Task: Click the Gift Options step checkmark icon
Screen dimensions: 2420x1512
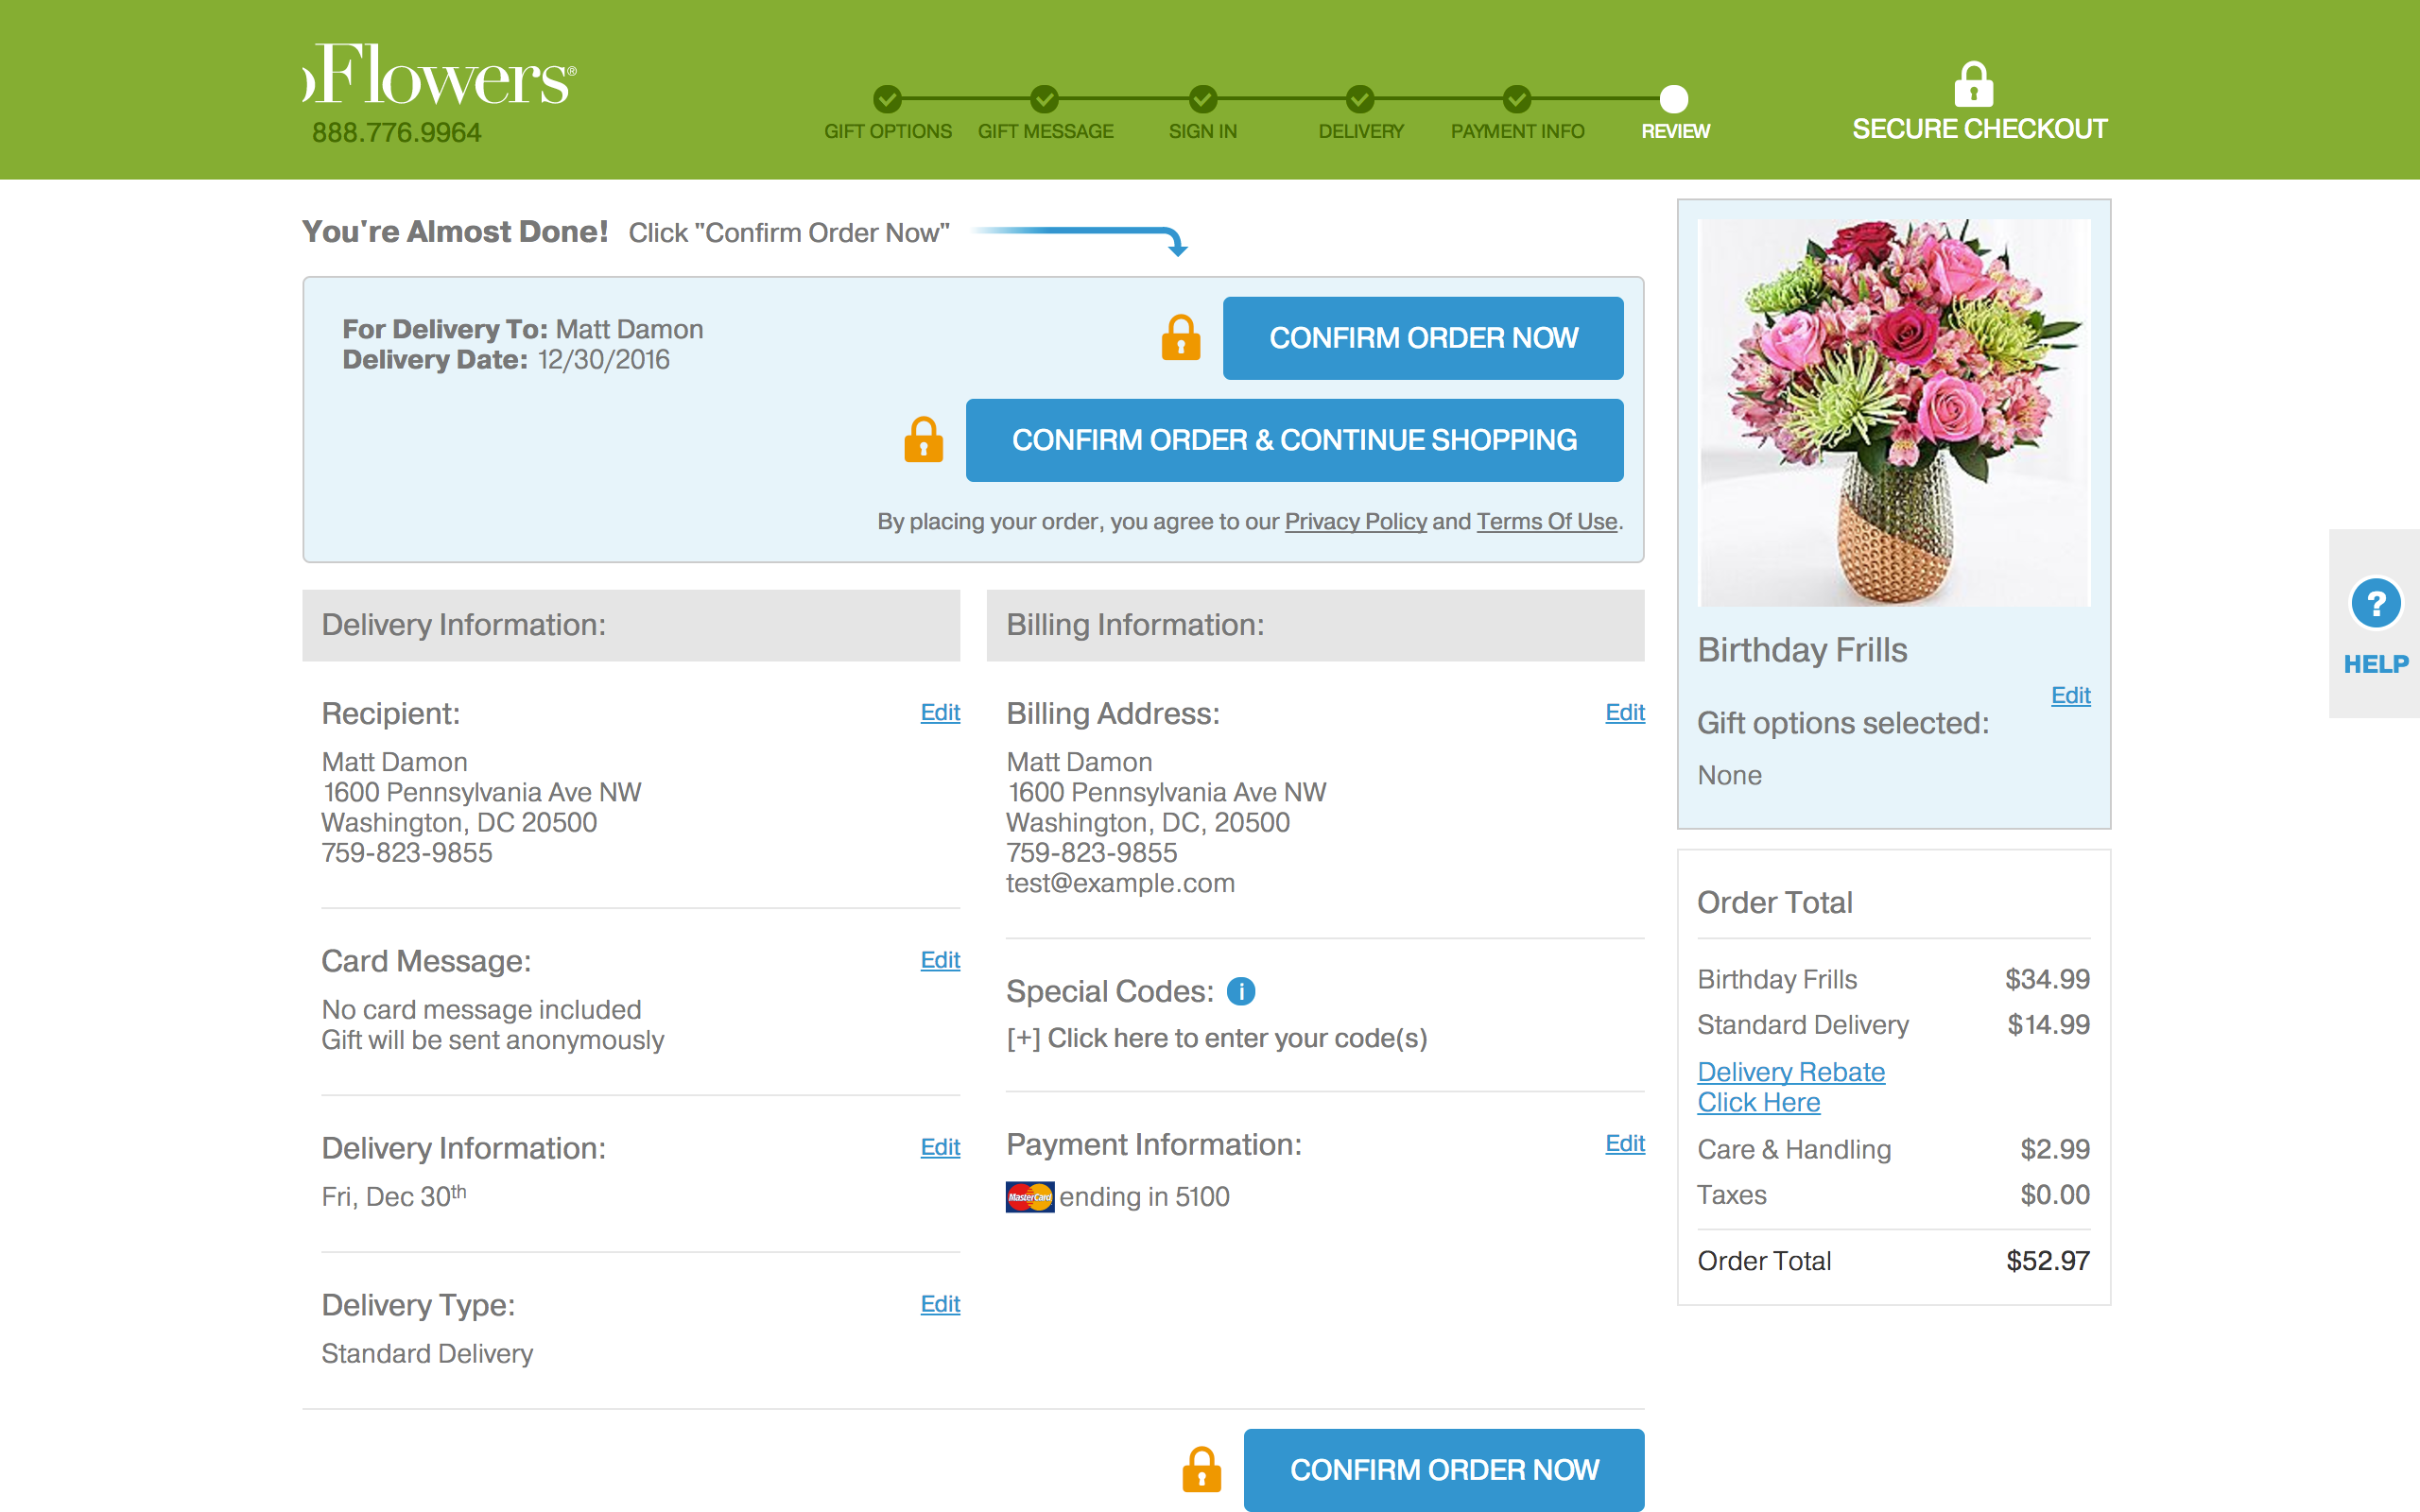Action: tap(888, 101)
